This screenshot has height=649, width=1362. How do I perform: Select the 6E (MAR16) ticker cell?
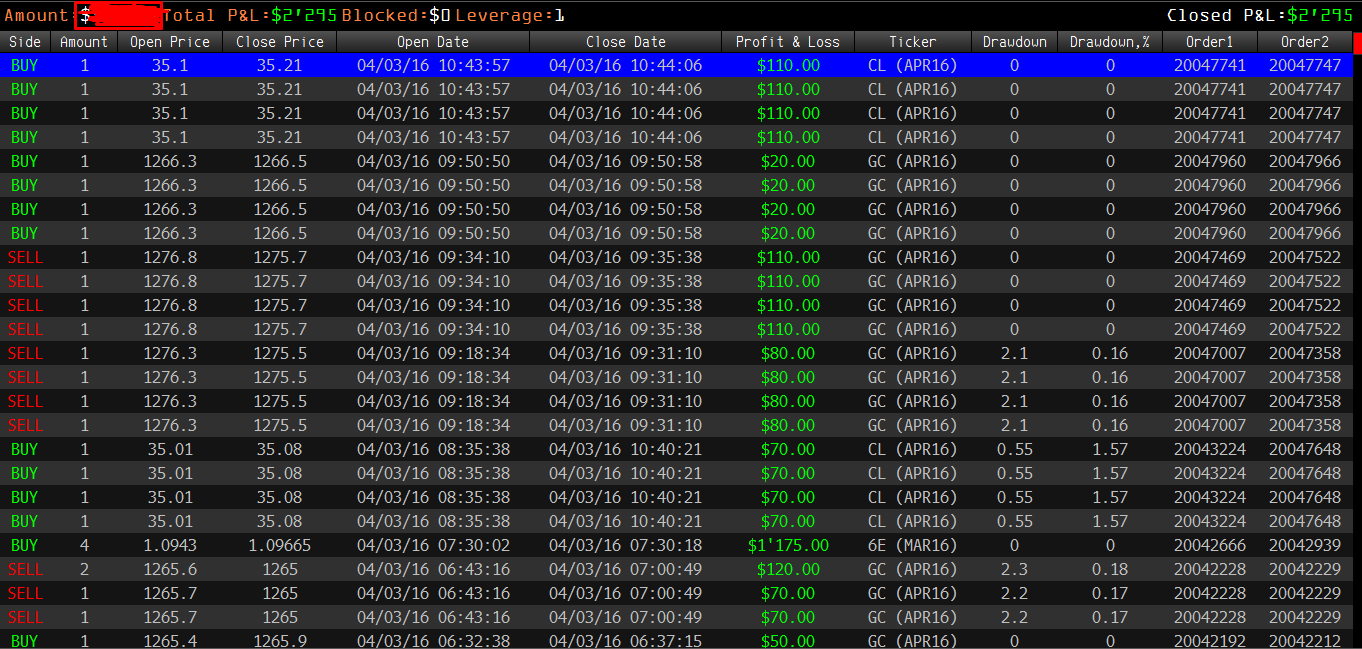[913, 545]
